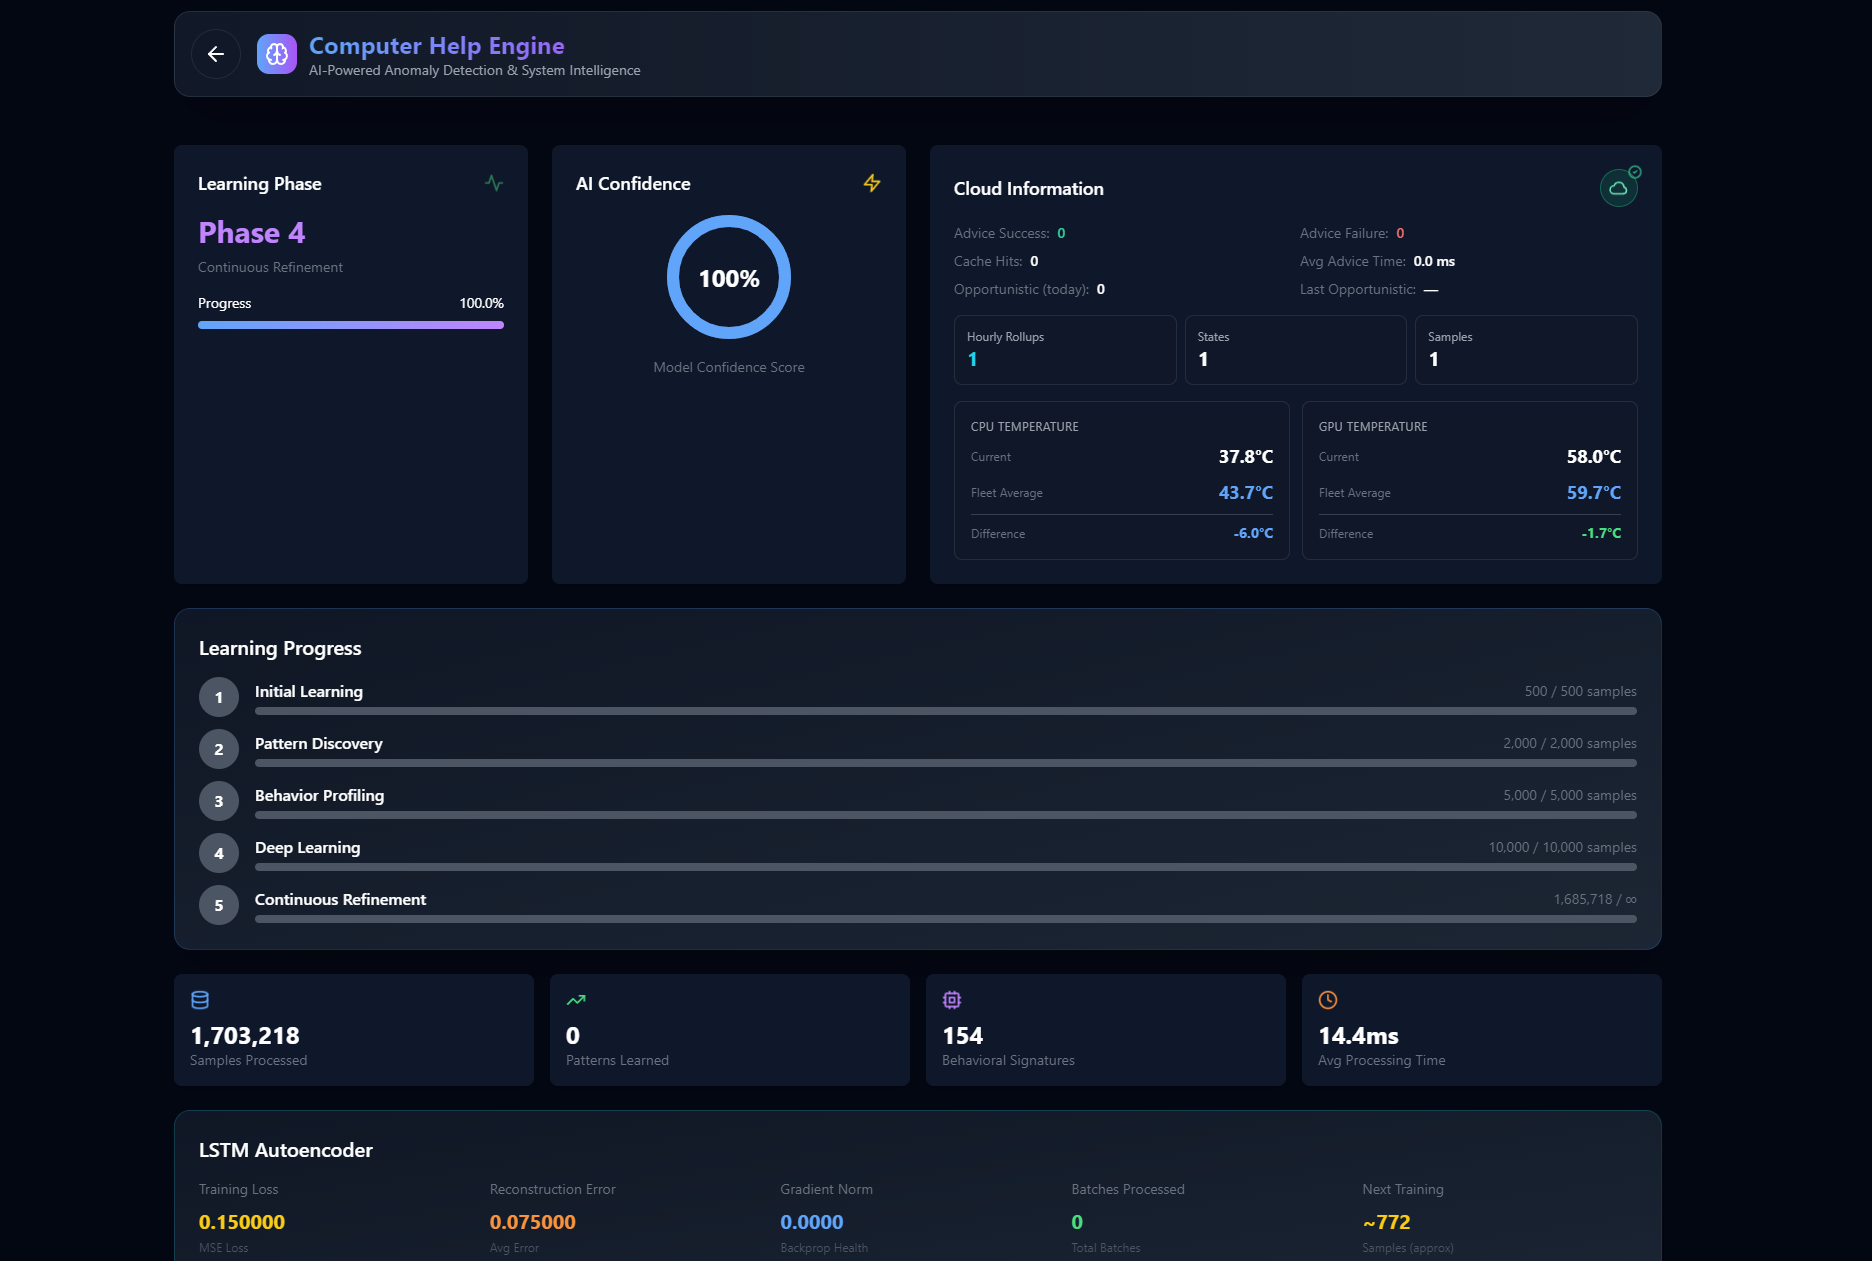Toggle step 1 Initial Learning indicator

tap(219, 697)
